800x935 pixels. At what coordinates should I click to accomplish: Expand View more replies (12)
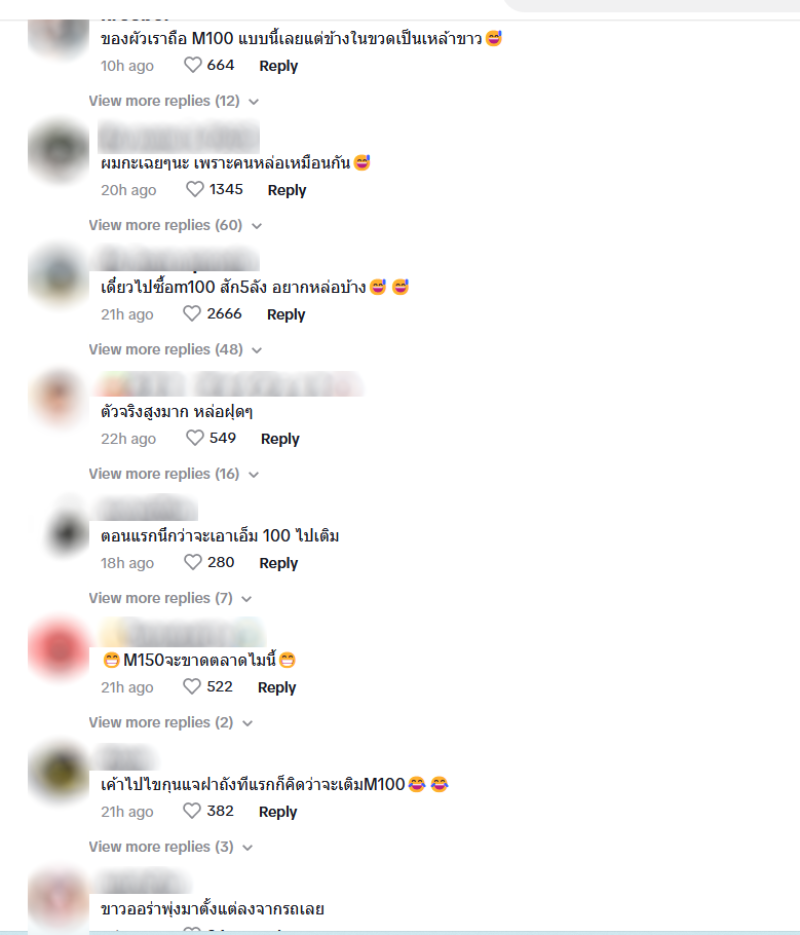pos(173,101)
